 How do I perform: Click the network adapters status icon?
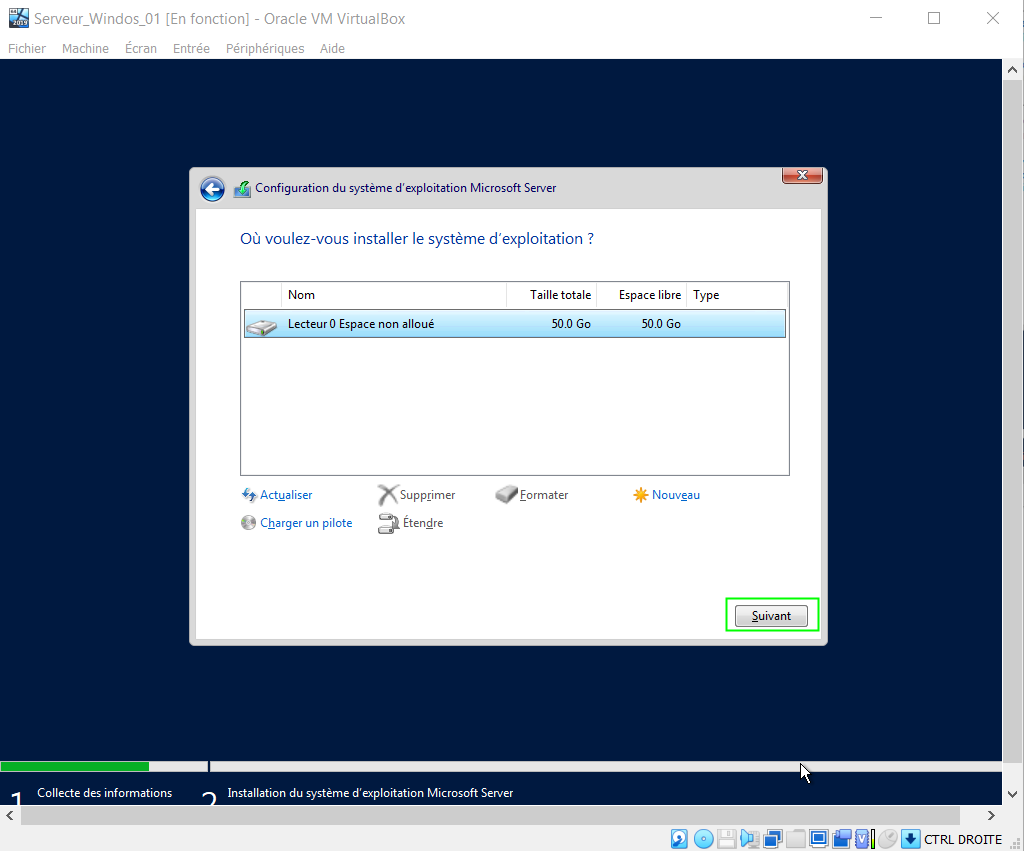point(772,839)
